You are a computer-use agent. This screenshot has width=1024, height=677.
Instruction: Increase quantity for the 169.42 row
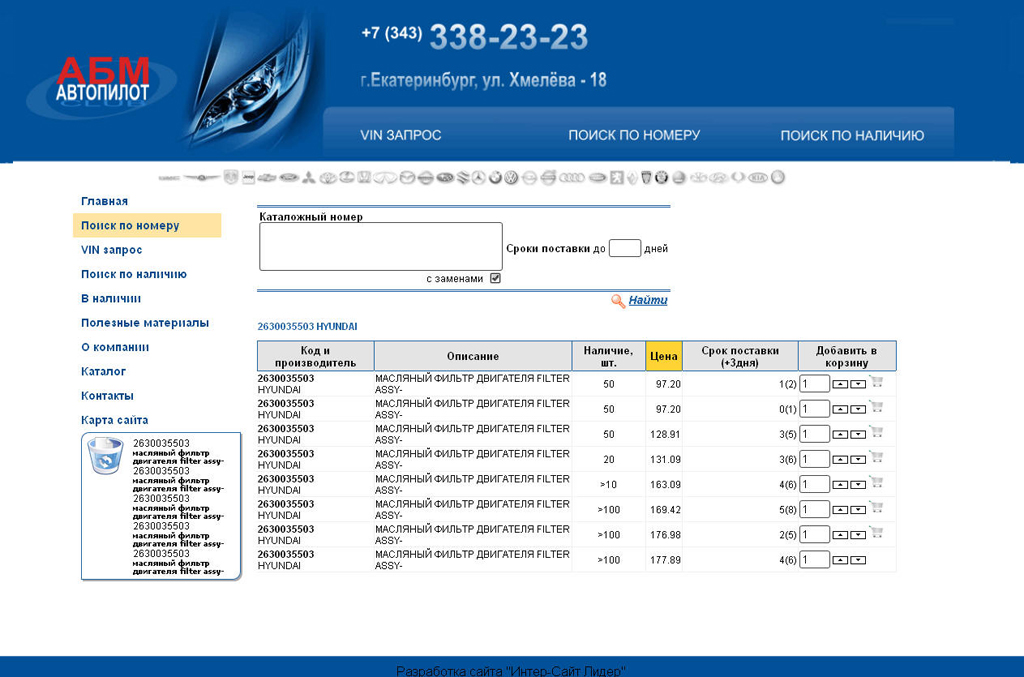840,510
